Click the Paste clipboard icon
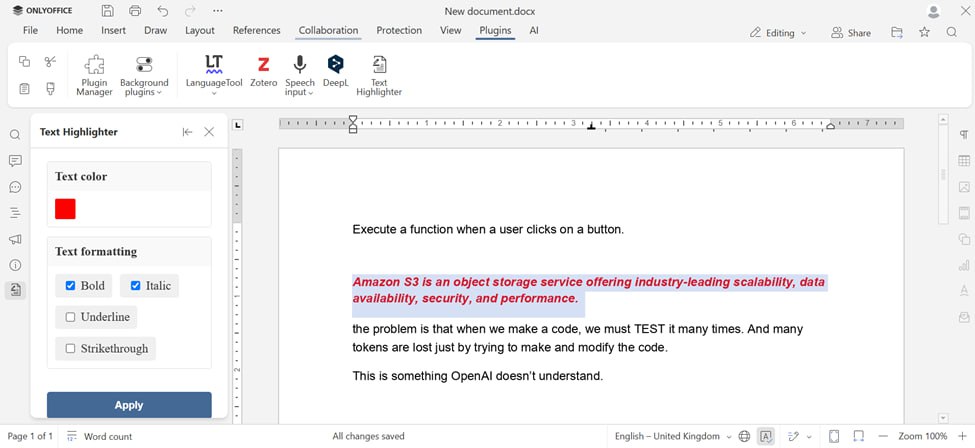 tap(24, 88)
